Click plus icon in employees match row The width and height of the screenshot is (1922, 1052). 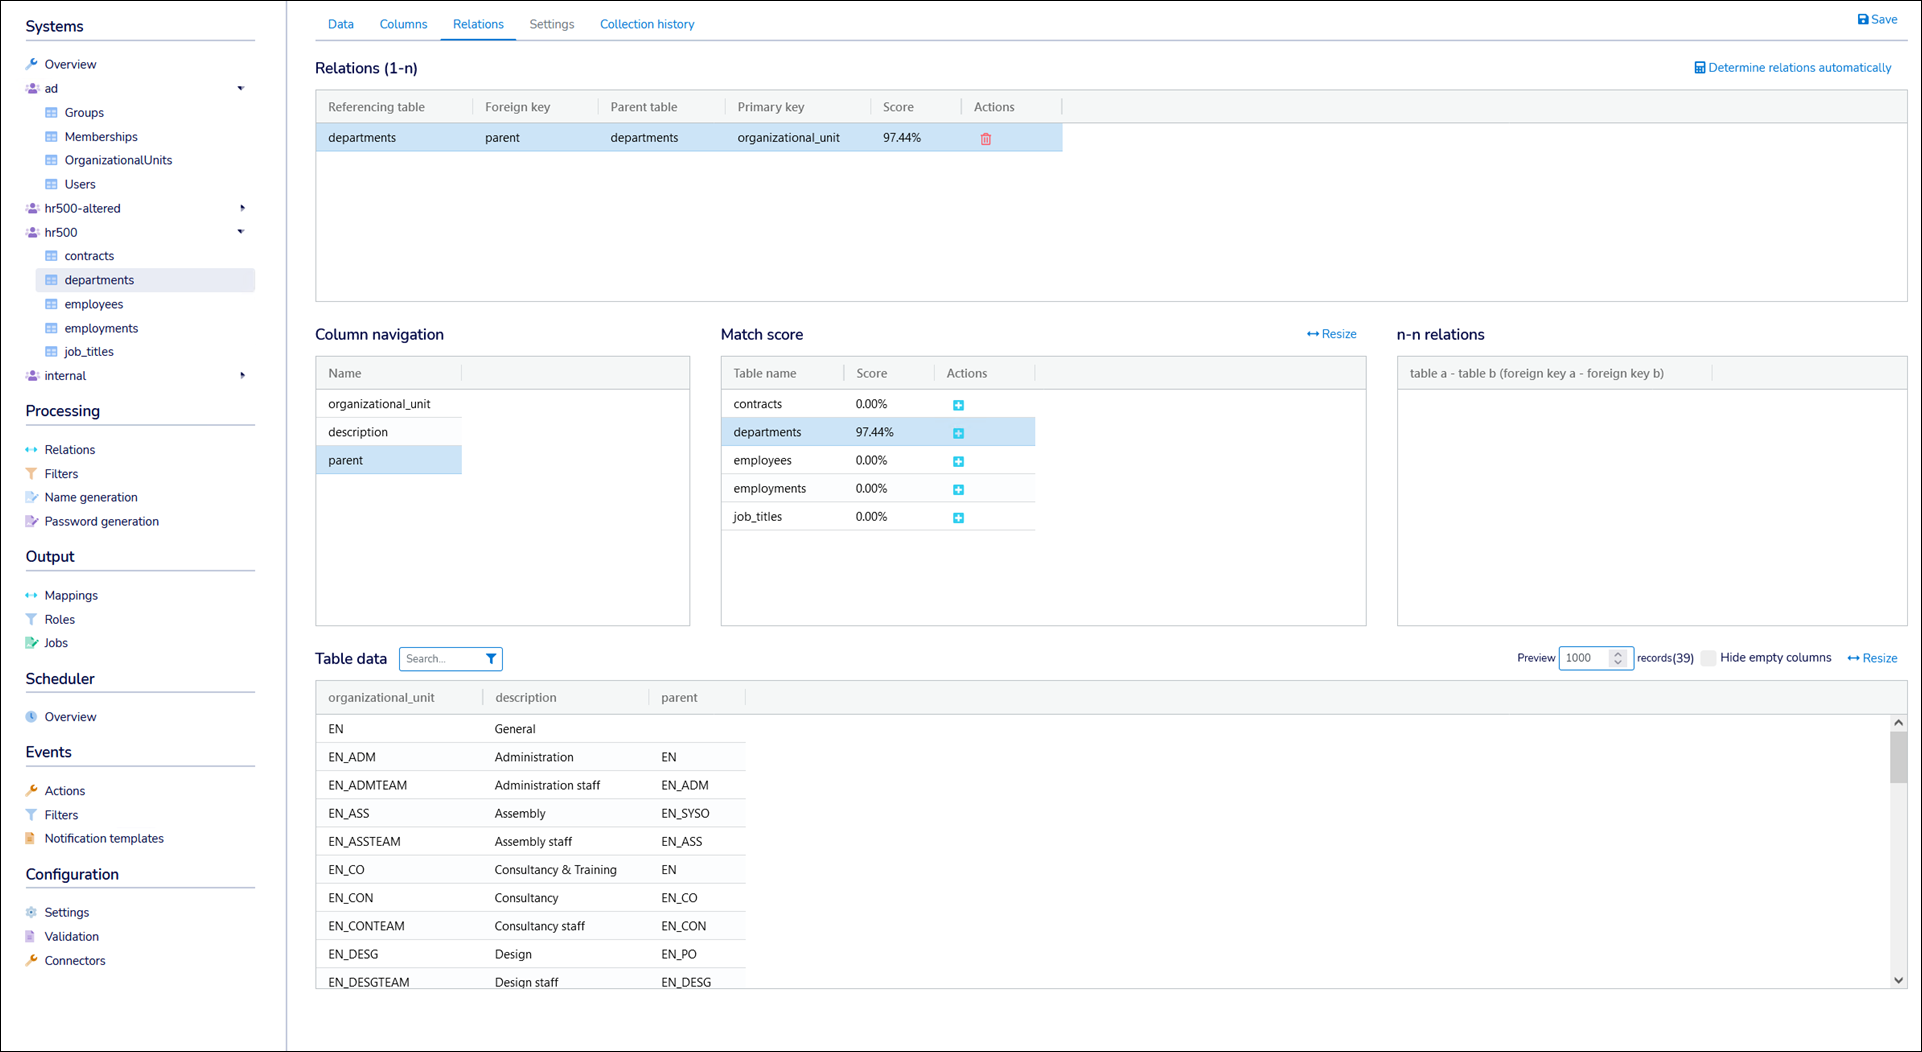(x=958, y=461)
